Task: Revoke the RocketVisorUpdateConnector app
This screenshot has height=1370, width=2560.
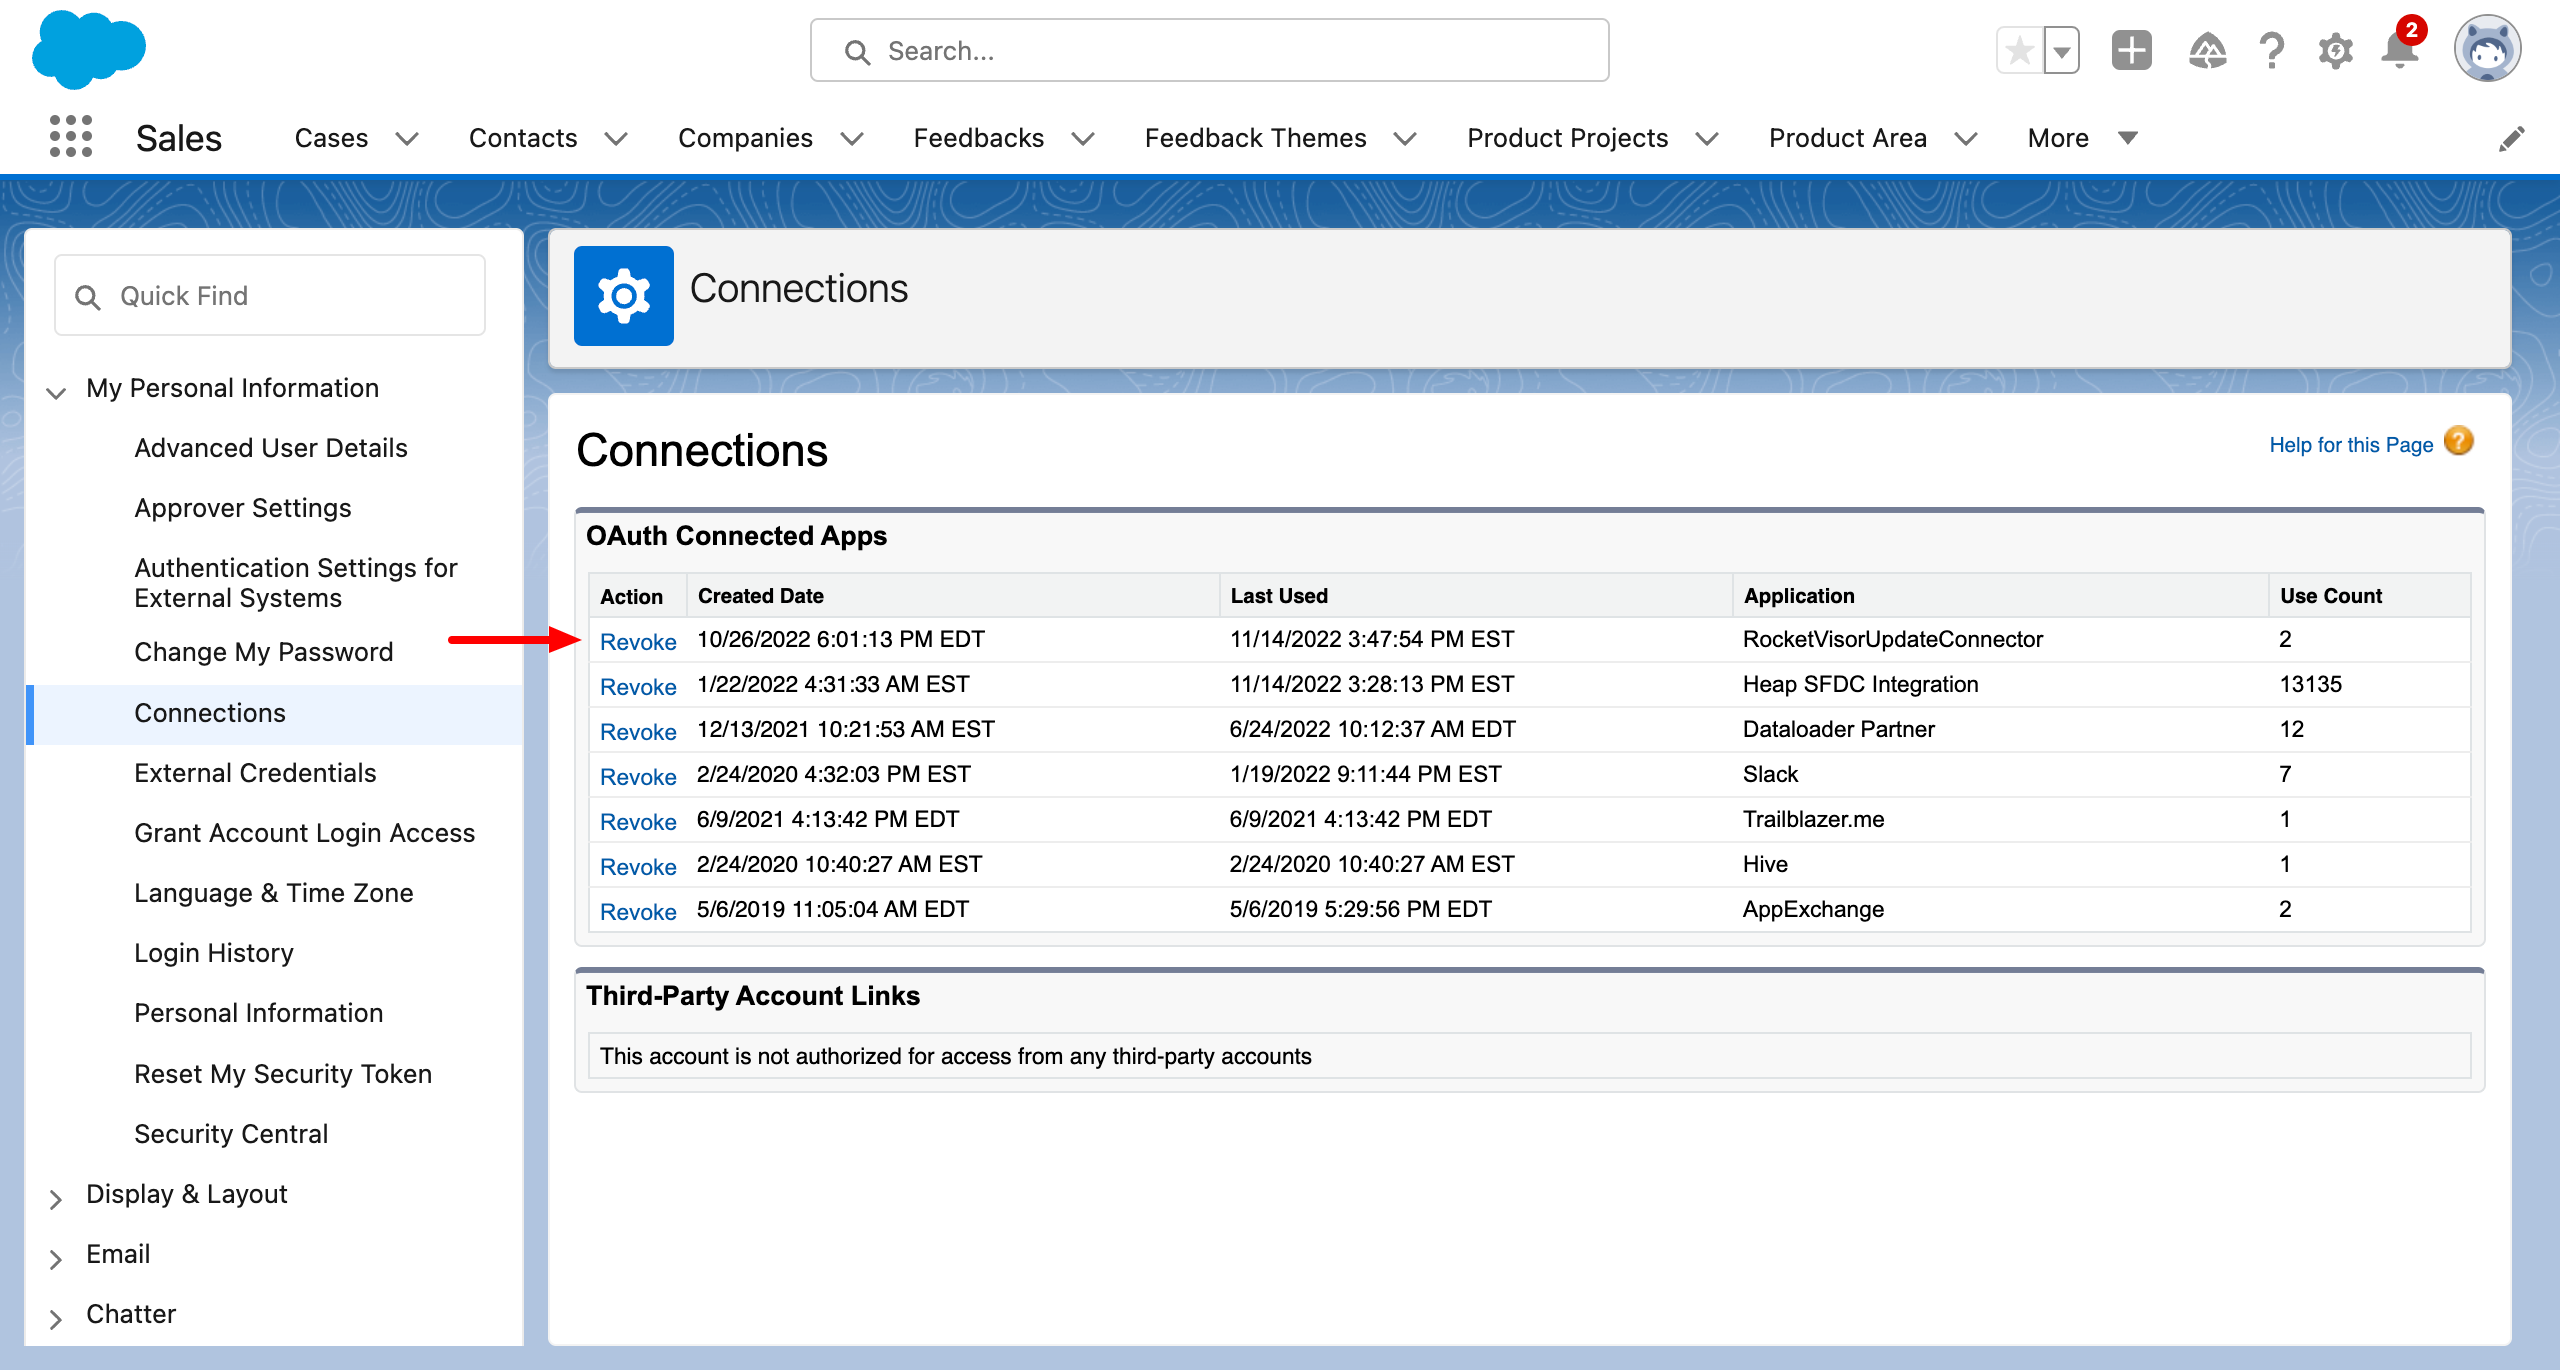Action: click(x=637, y=641)
